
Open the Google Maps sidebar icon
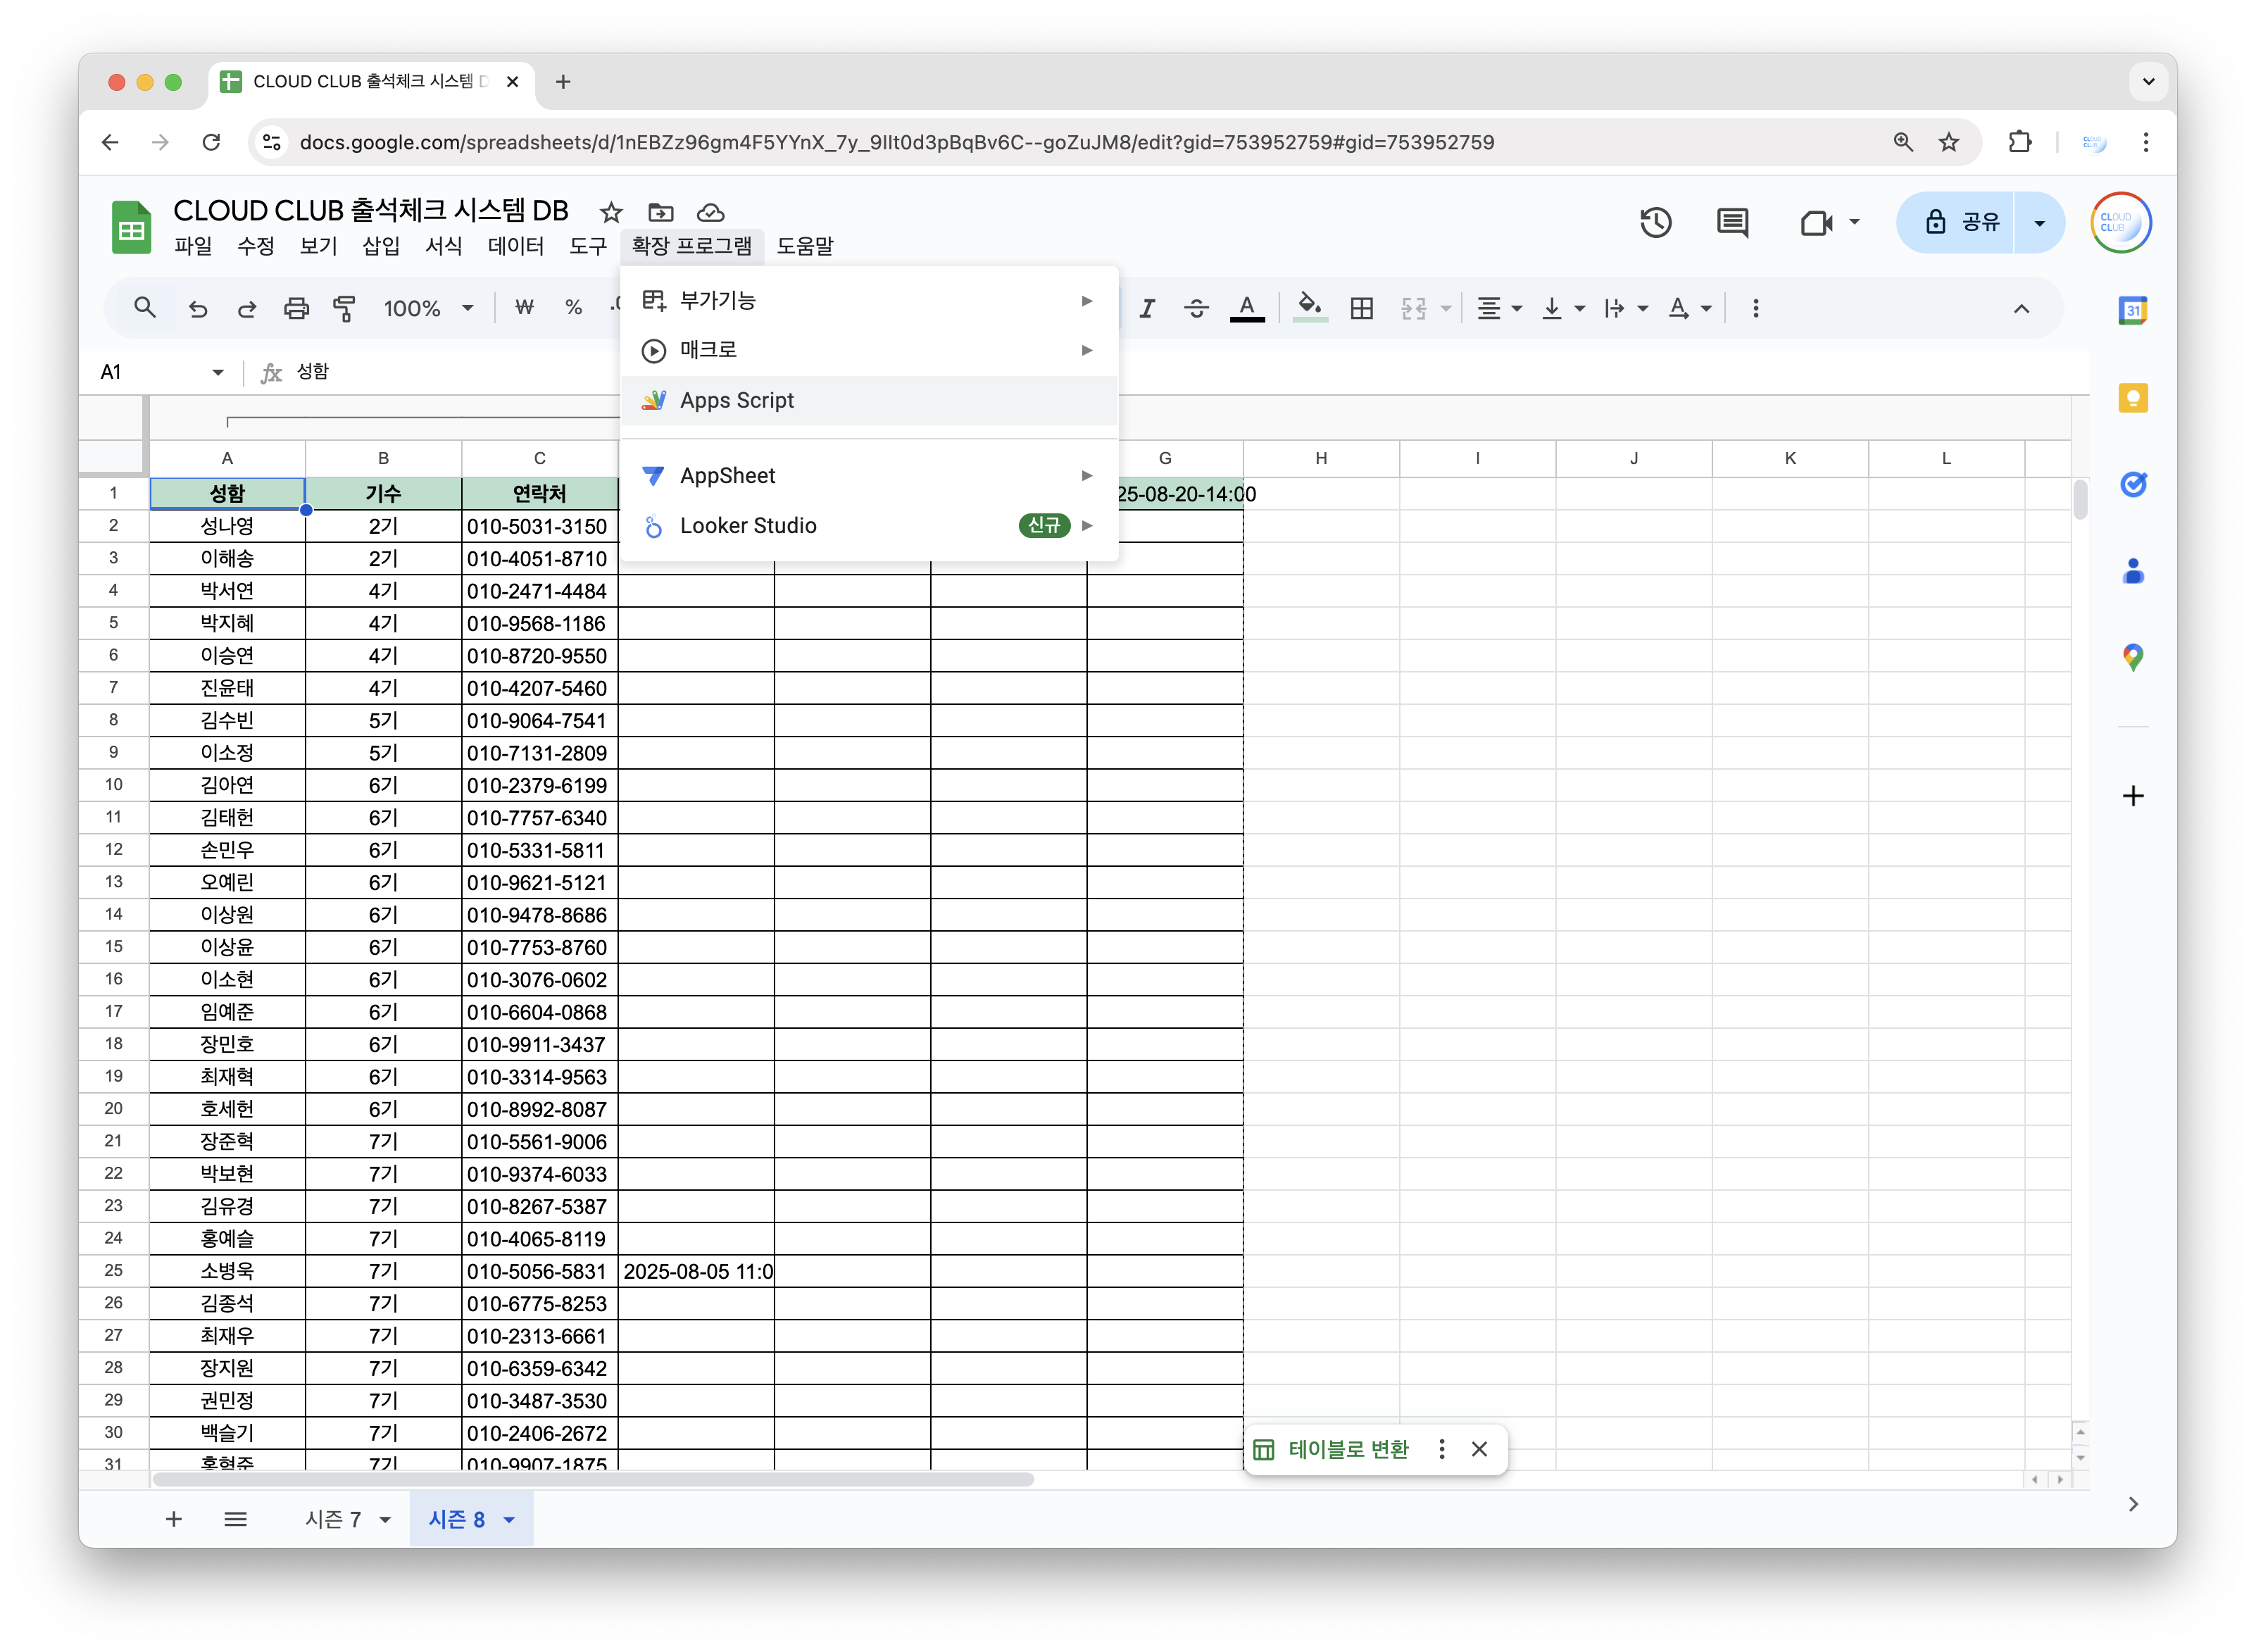(x=2132, y=657)
